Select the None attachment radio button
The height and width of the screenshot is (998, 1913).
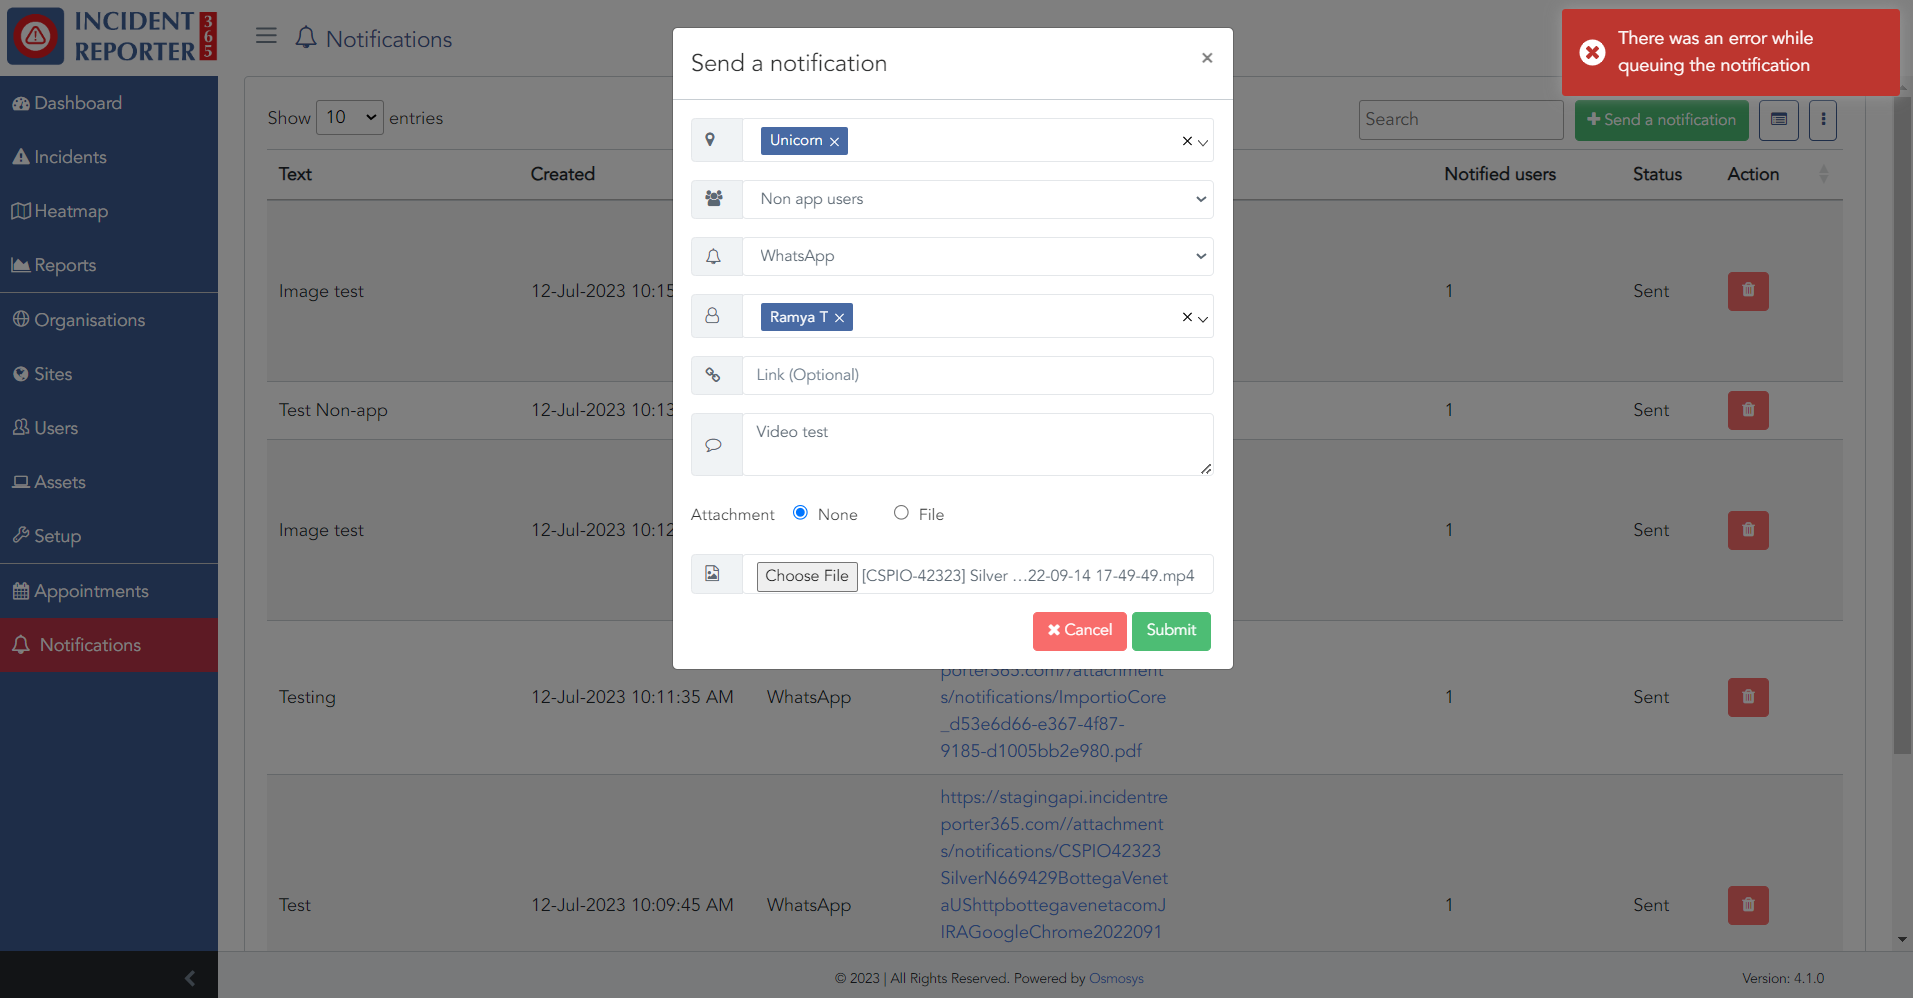[800, 513]
